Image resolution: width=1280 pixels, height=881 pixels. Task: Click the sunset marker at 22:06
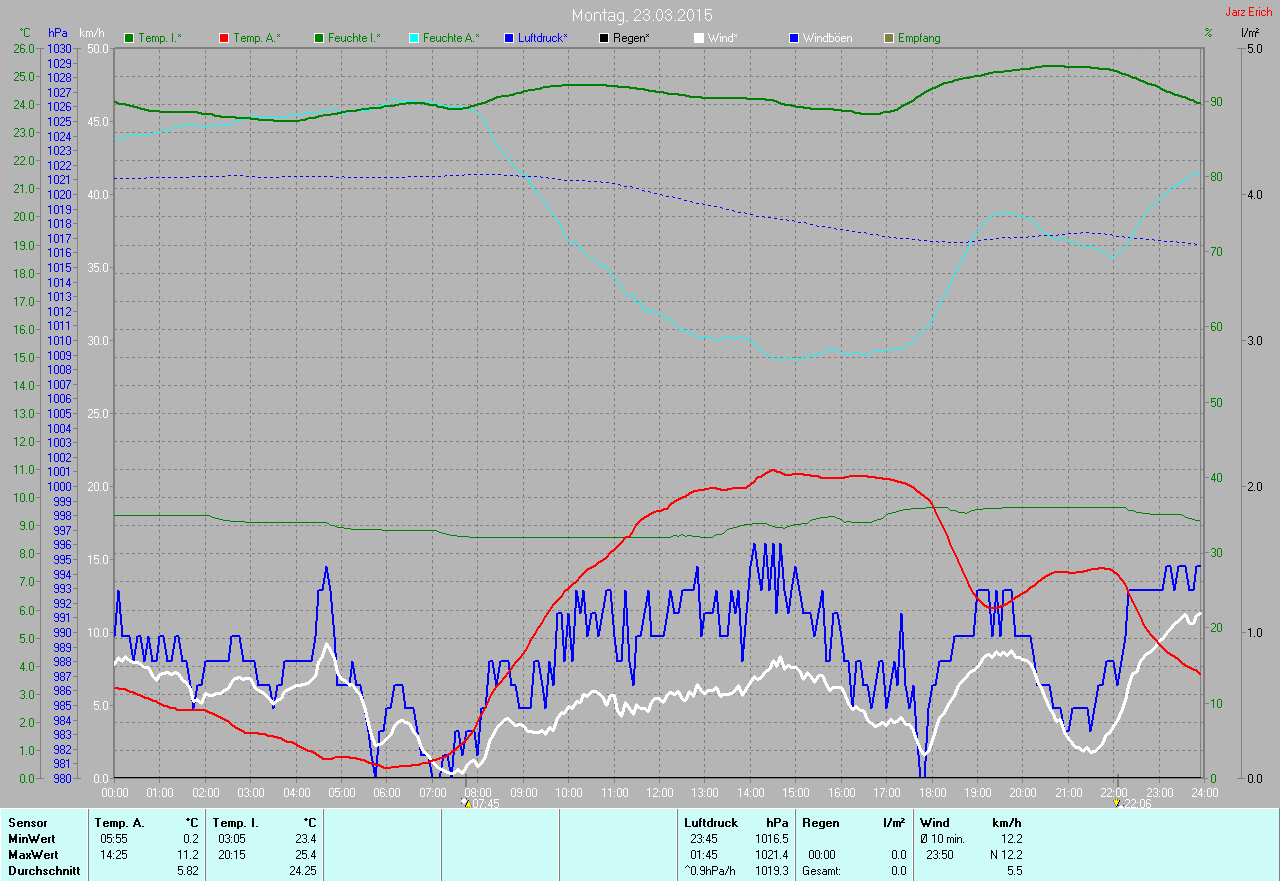pyautogui.click(x=1117, y=802)
